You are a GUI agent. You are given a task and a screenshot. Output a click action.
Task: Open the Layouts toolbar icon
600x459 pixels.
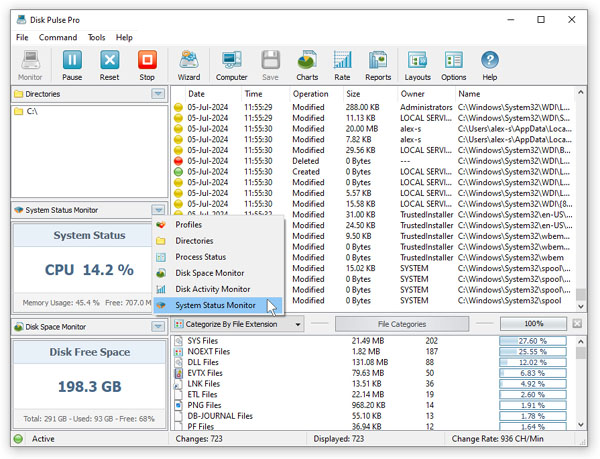417,60
